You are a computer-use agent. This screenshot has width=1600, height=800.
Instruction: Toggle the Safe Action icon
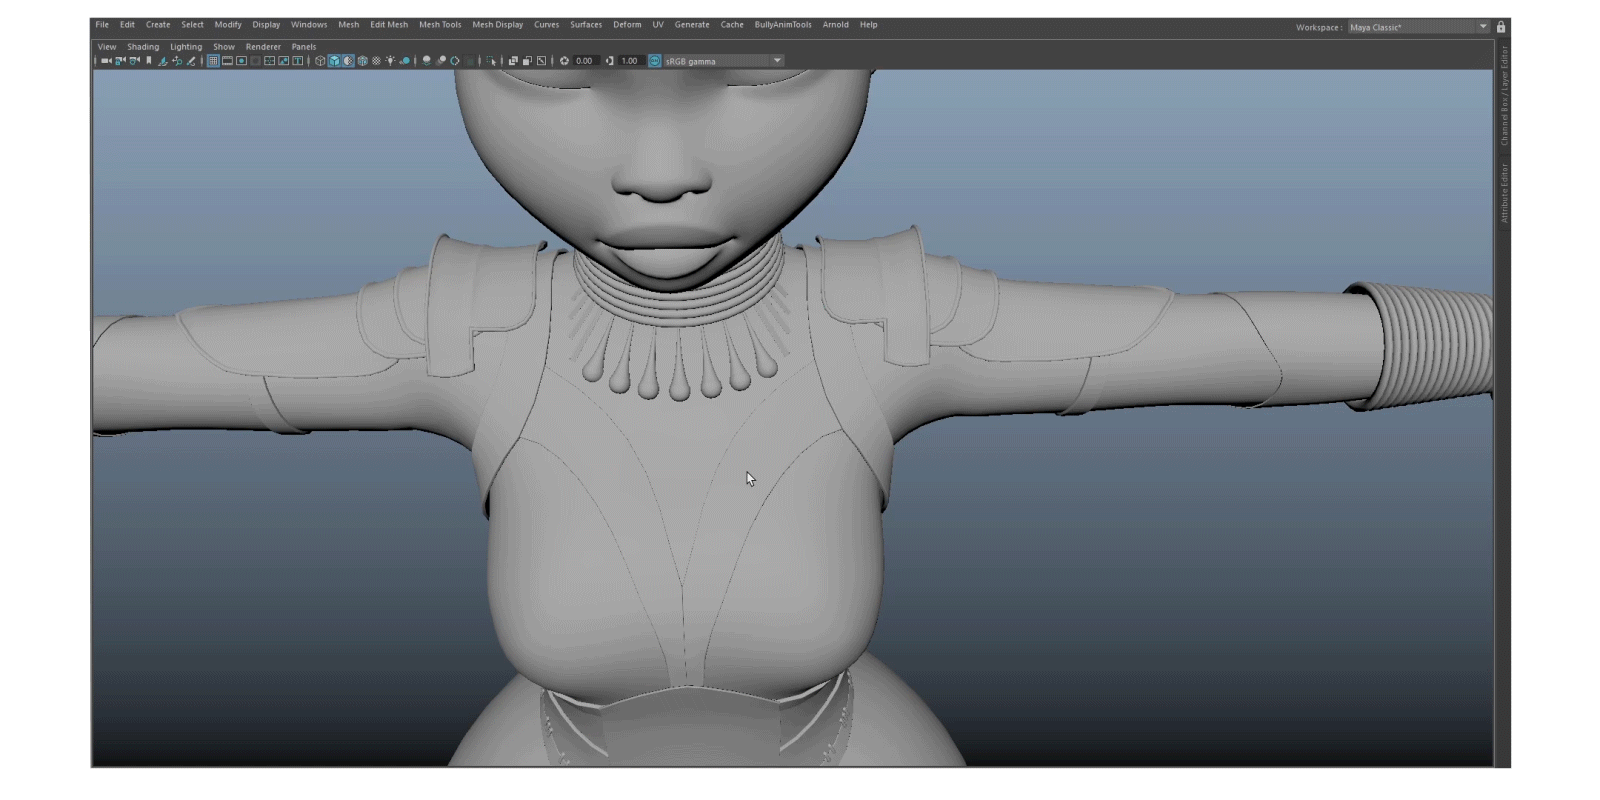283,61
